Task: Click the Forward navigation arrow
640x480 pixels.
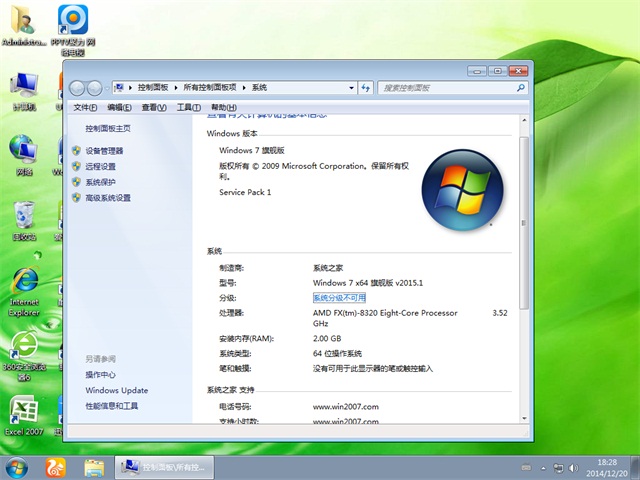Action: (95, 88)
